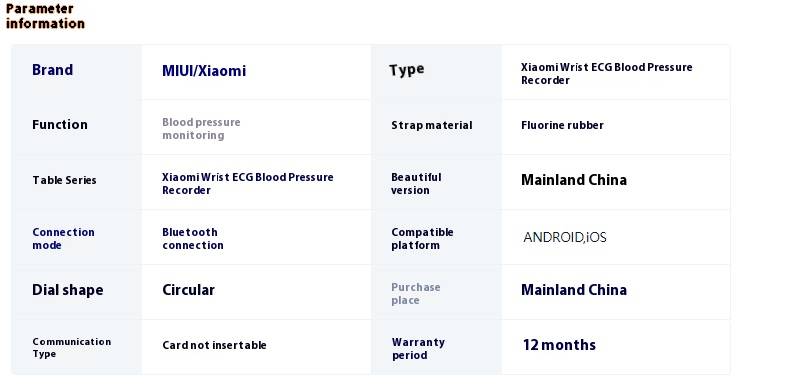Click the Parameter information heading

pyautogui.click(x=45, y=16)
